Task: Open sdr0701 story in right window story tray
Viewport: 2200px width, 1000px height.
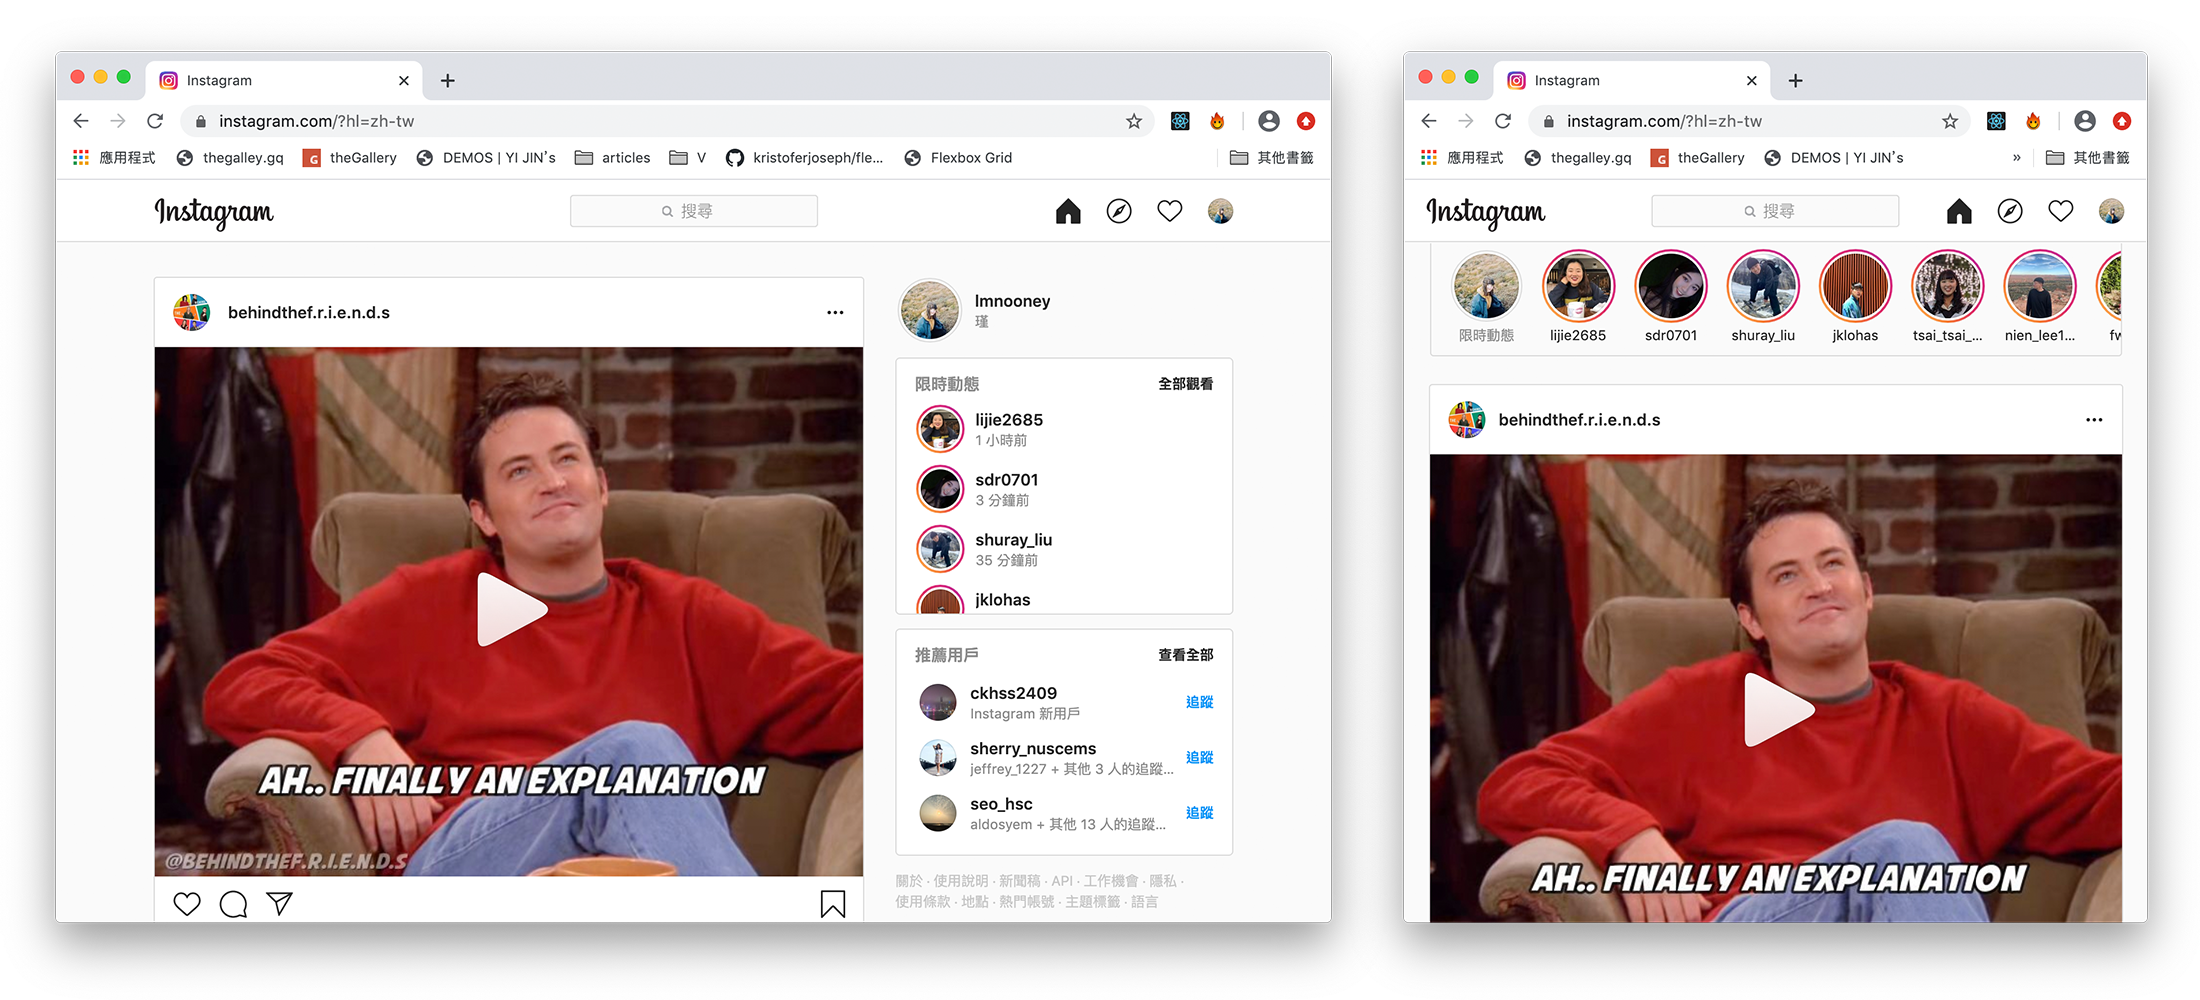Action: [1671, 297]
